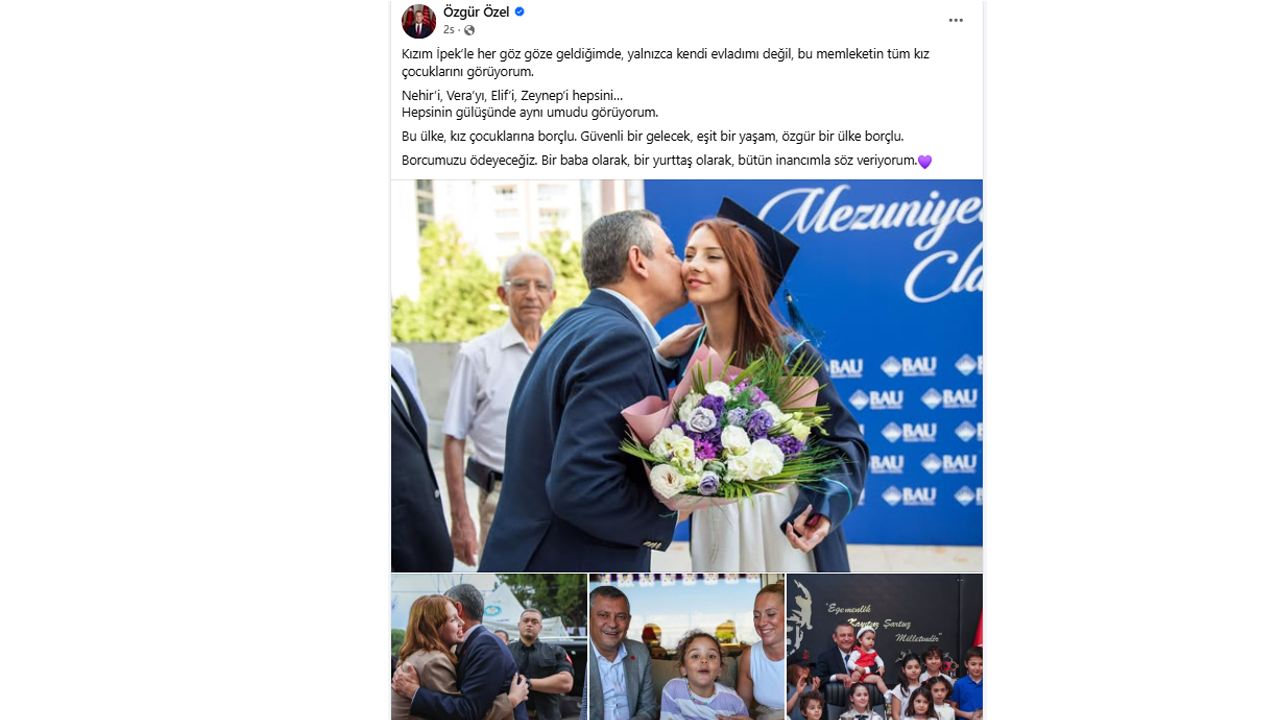
Task: Open Özgür Özel's profile picture avatar
Action: click(x=419, y=21)
